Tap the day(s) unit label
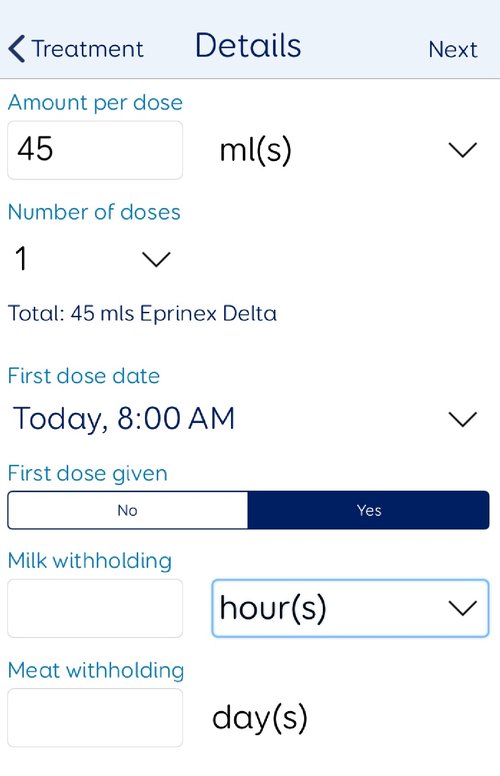 pyautogui.click(x=260, y=719)
